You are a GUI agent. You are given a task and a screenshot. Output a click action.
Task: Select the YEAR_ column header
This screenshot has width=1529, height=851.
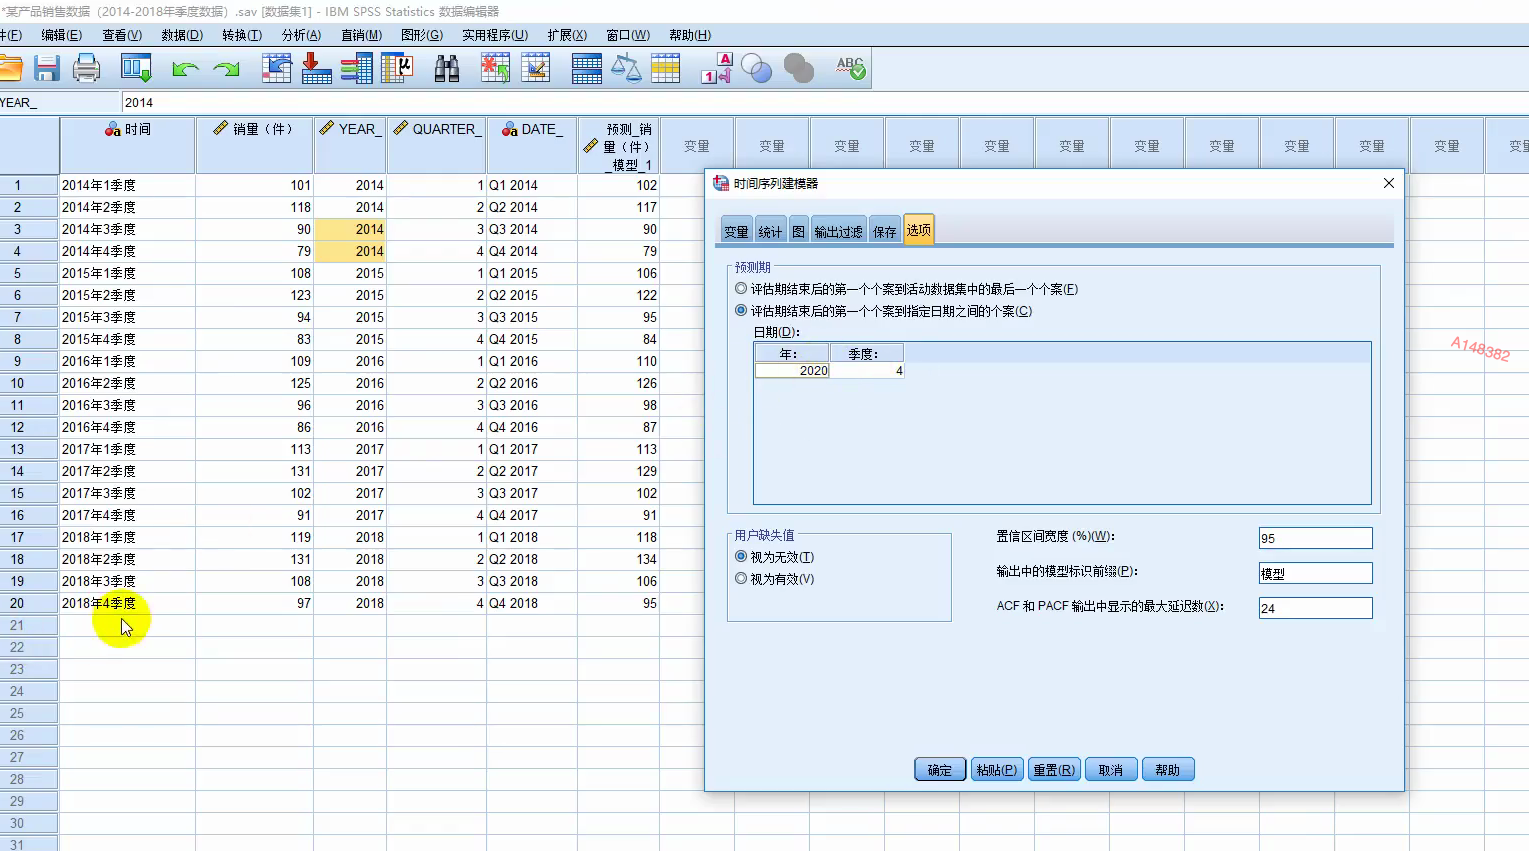click(350, 146)
